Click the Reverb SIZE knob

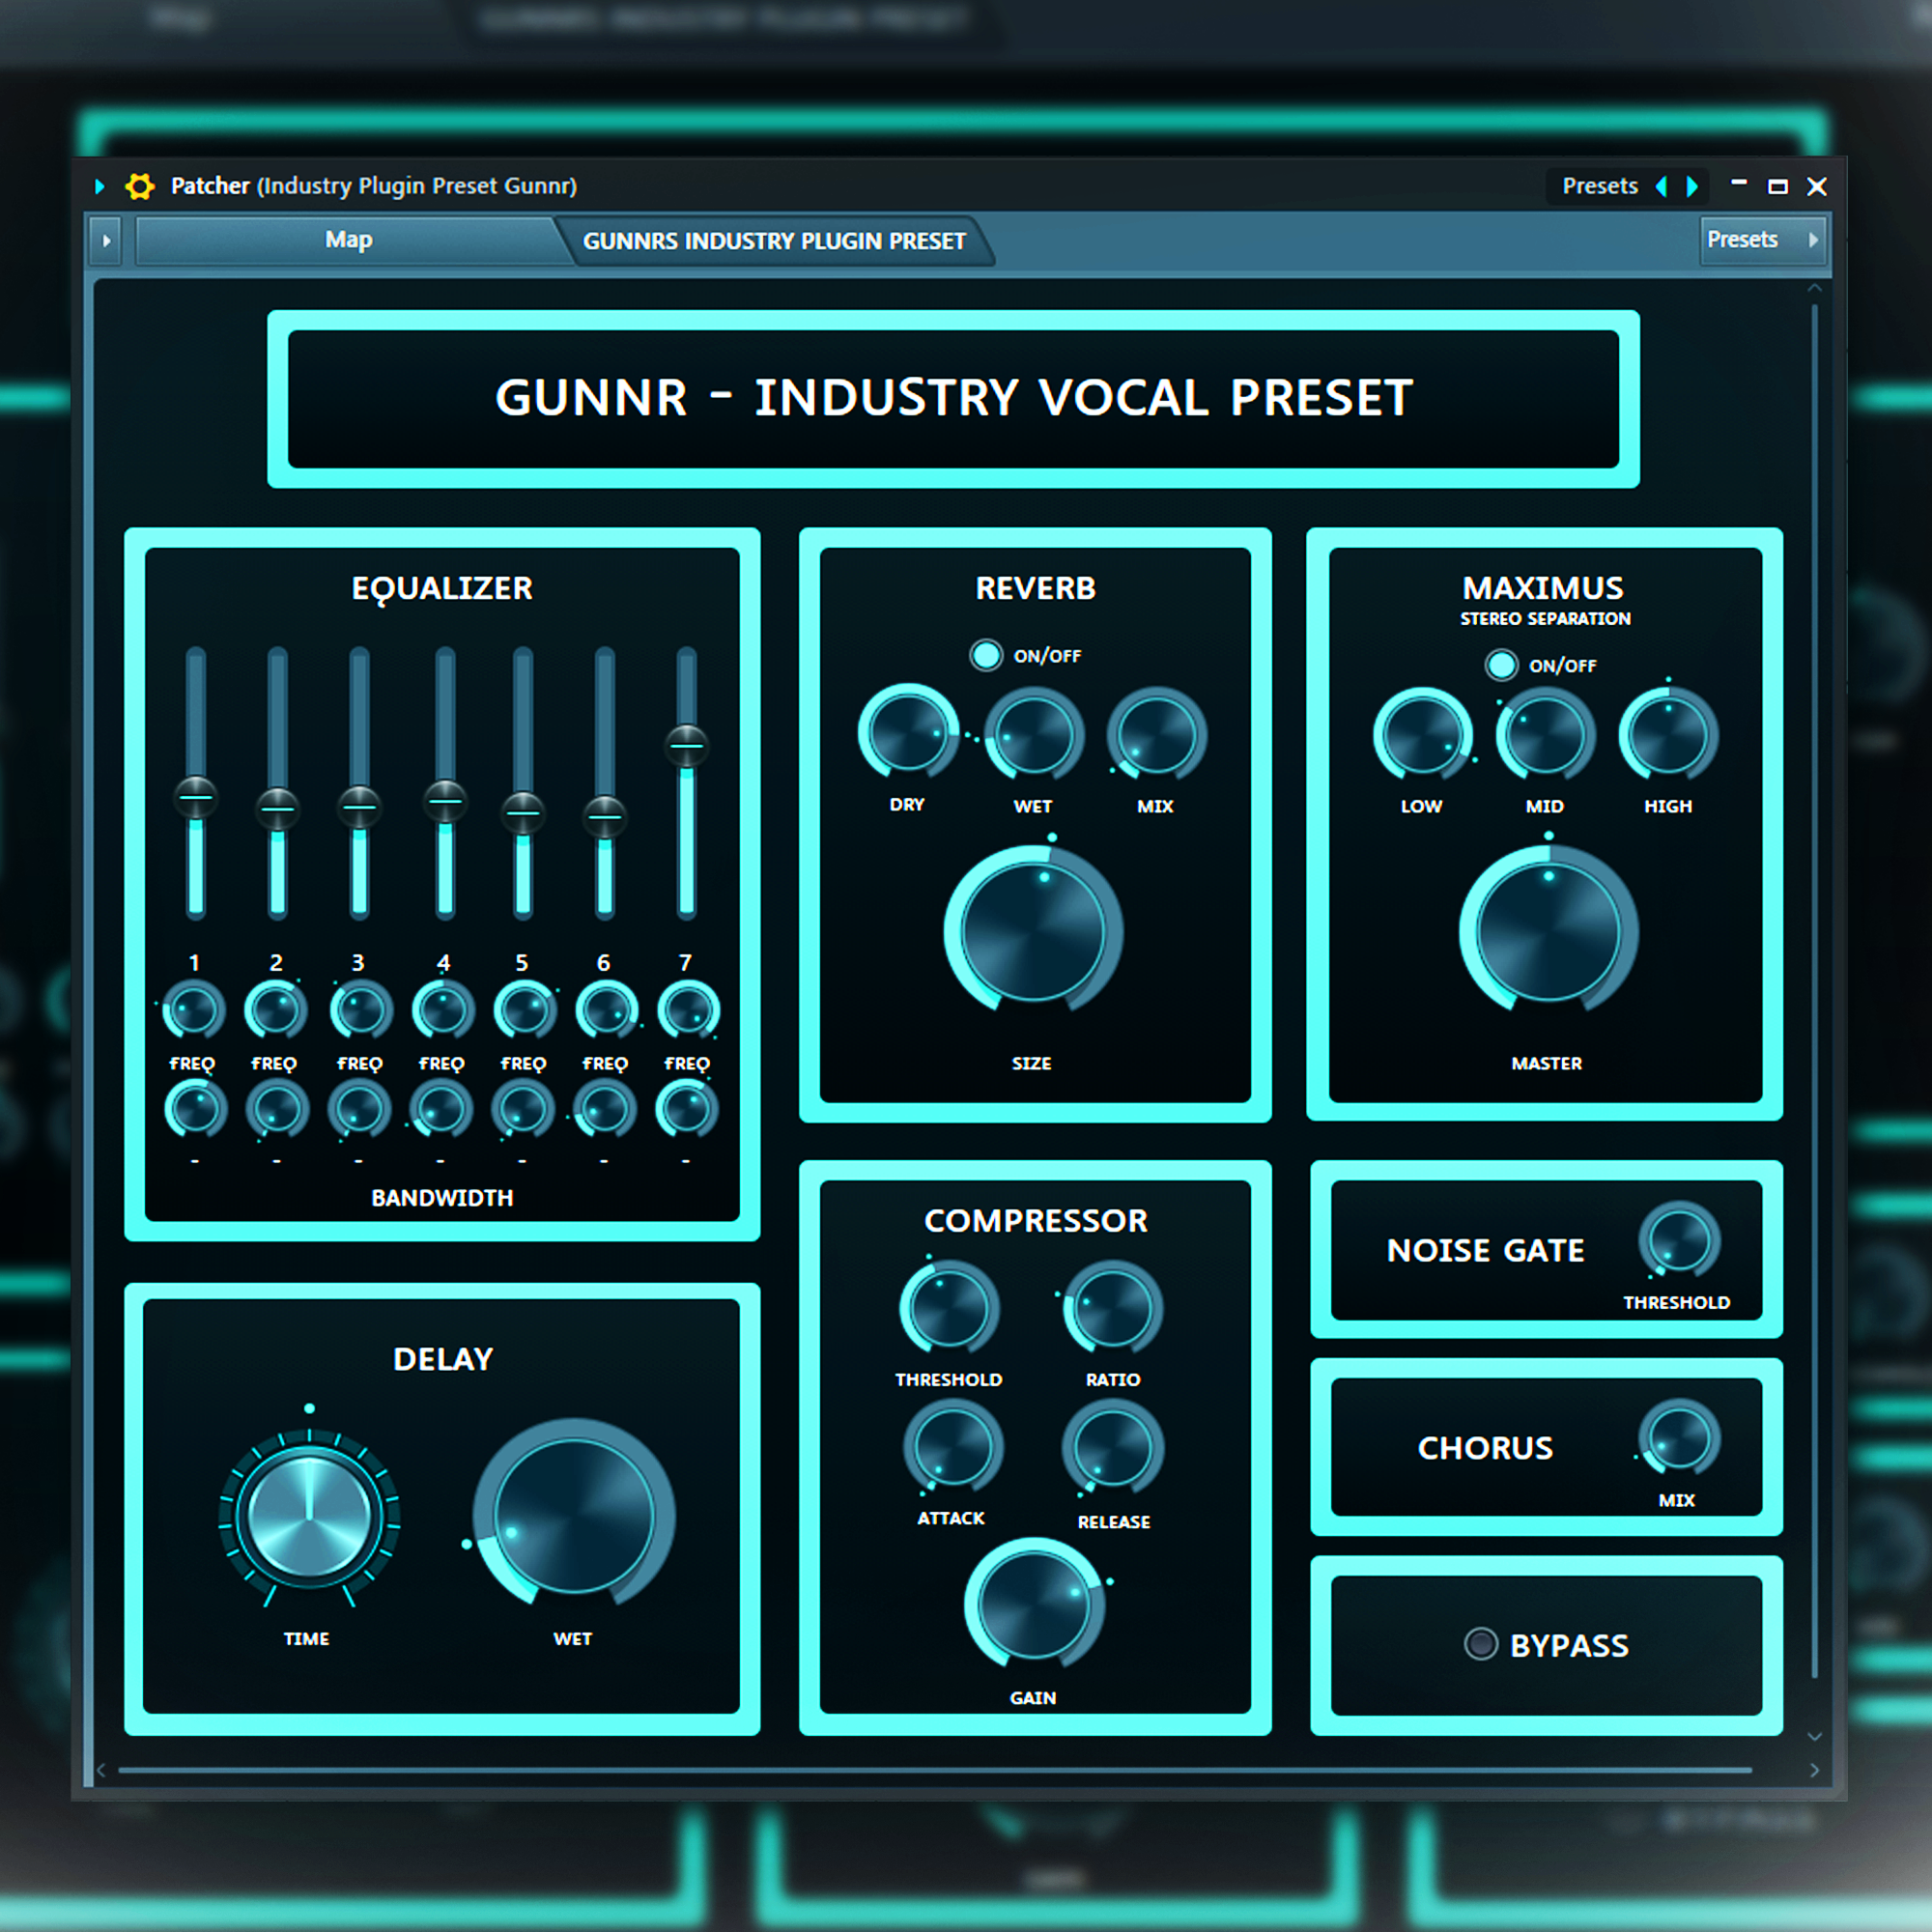pyautogui.click(x=1032, y=931)
